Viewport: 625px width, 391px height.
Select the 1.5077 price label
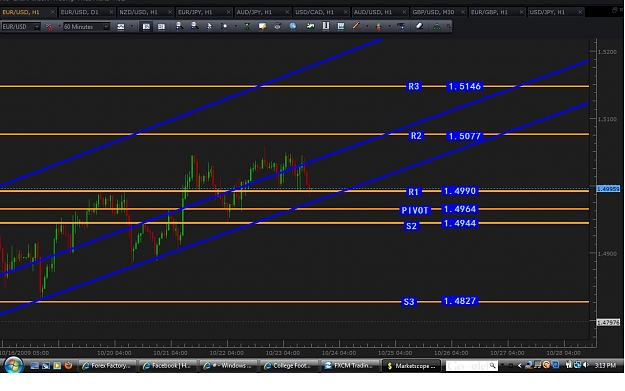click(x=464, y=136)
